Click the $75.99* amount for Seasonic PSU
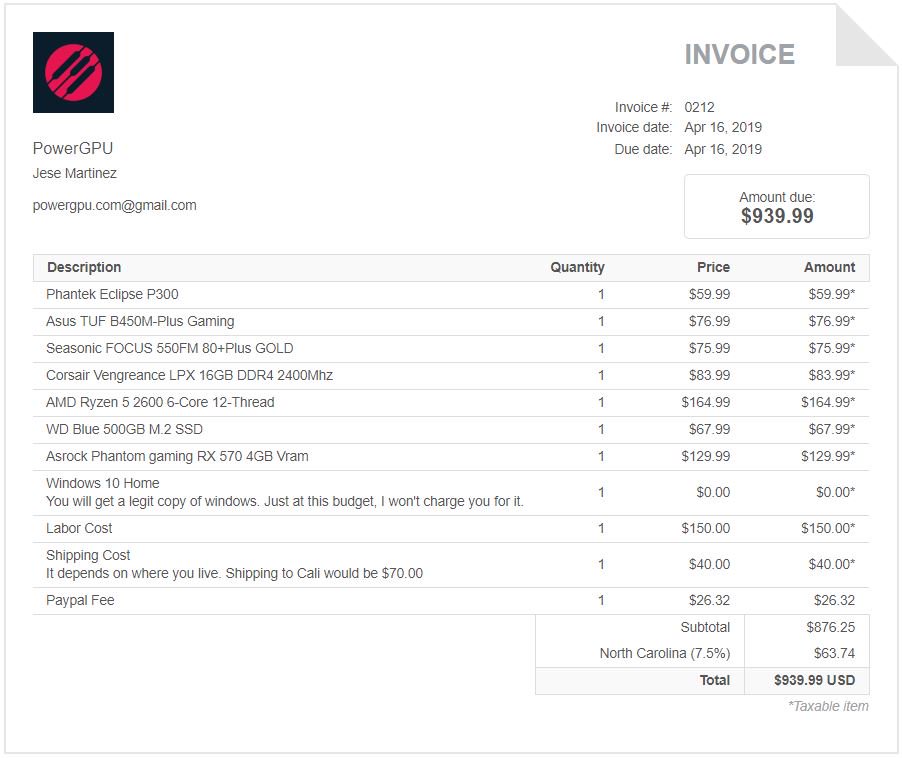This screenshot has width=902, height=758. (831, 349)
